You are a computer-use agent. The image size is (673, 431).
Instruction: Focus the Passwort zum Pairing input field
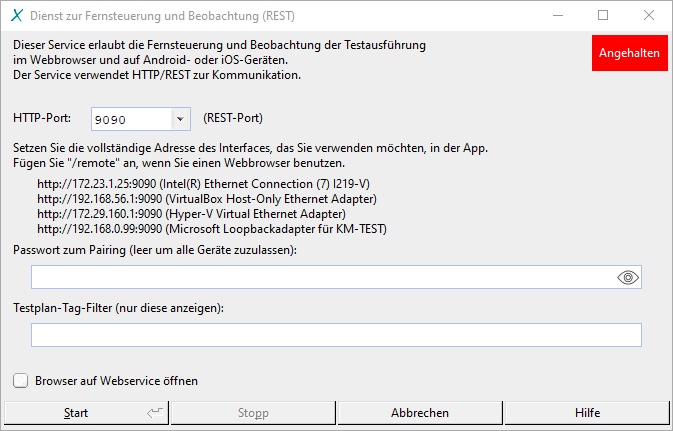click(x=320, y=278)
